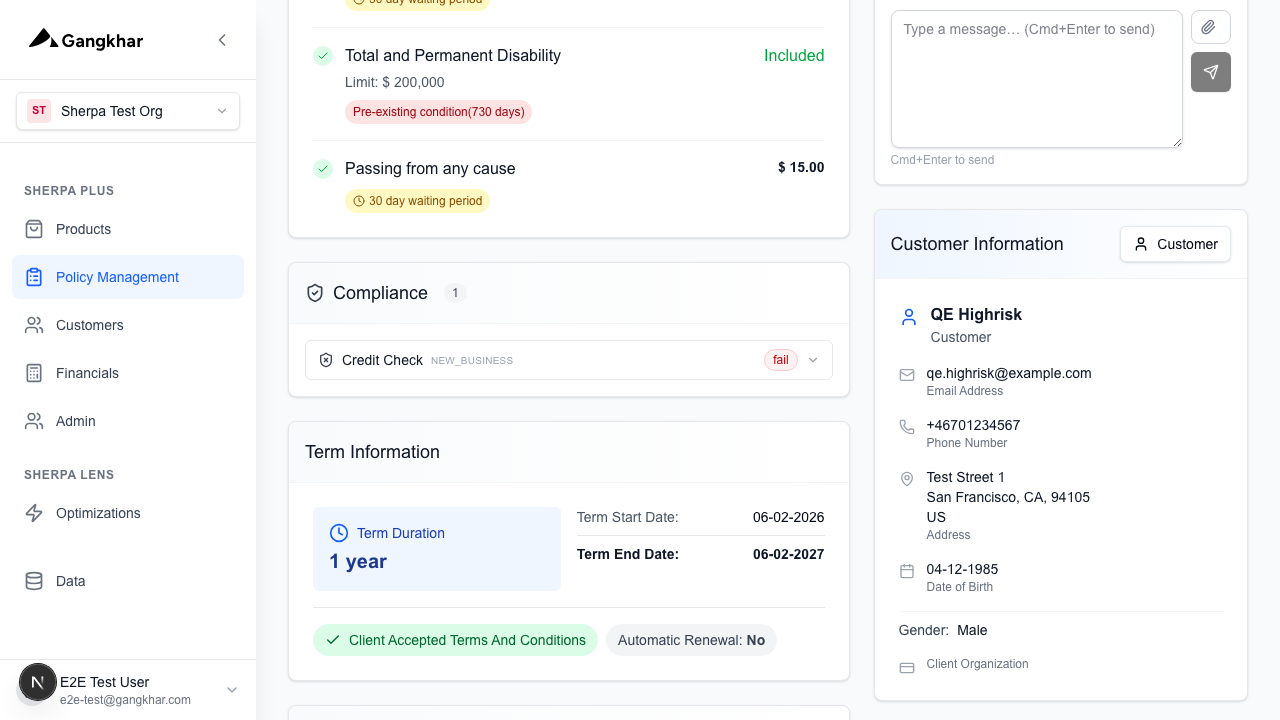Expand the Credit Check compliance row
Viewport: 1280px width, 720px height.
(x=569, y=360)
